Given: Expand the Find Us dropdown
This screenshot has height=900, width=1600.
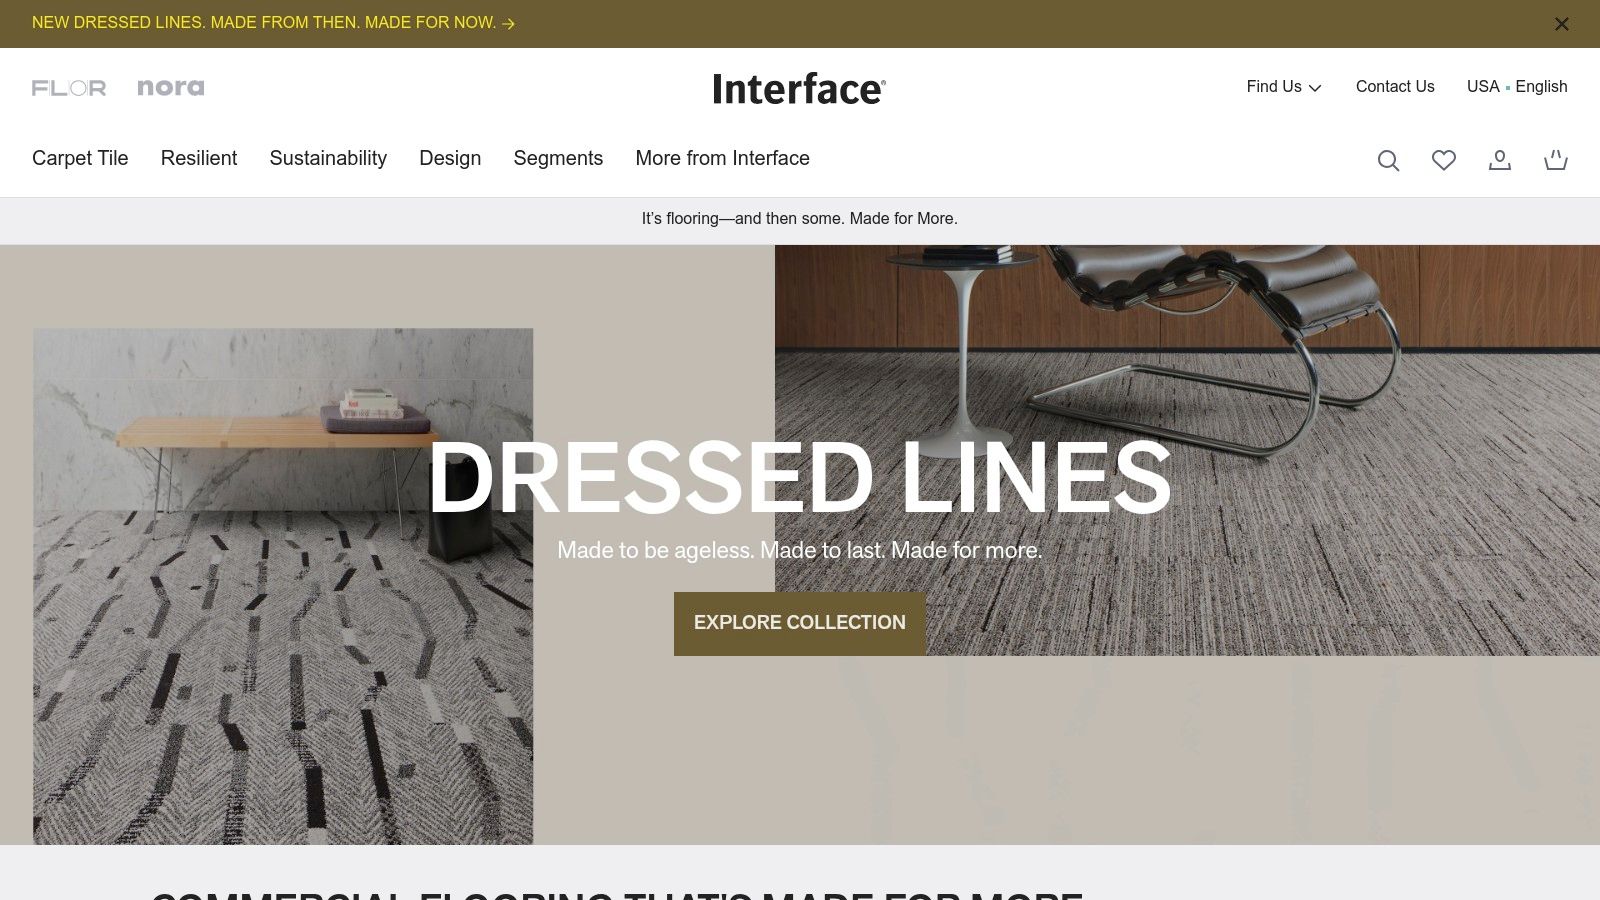Looking at the screenshot, I should tap(1283, 87).
